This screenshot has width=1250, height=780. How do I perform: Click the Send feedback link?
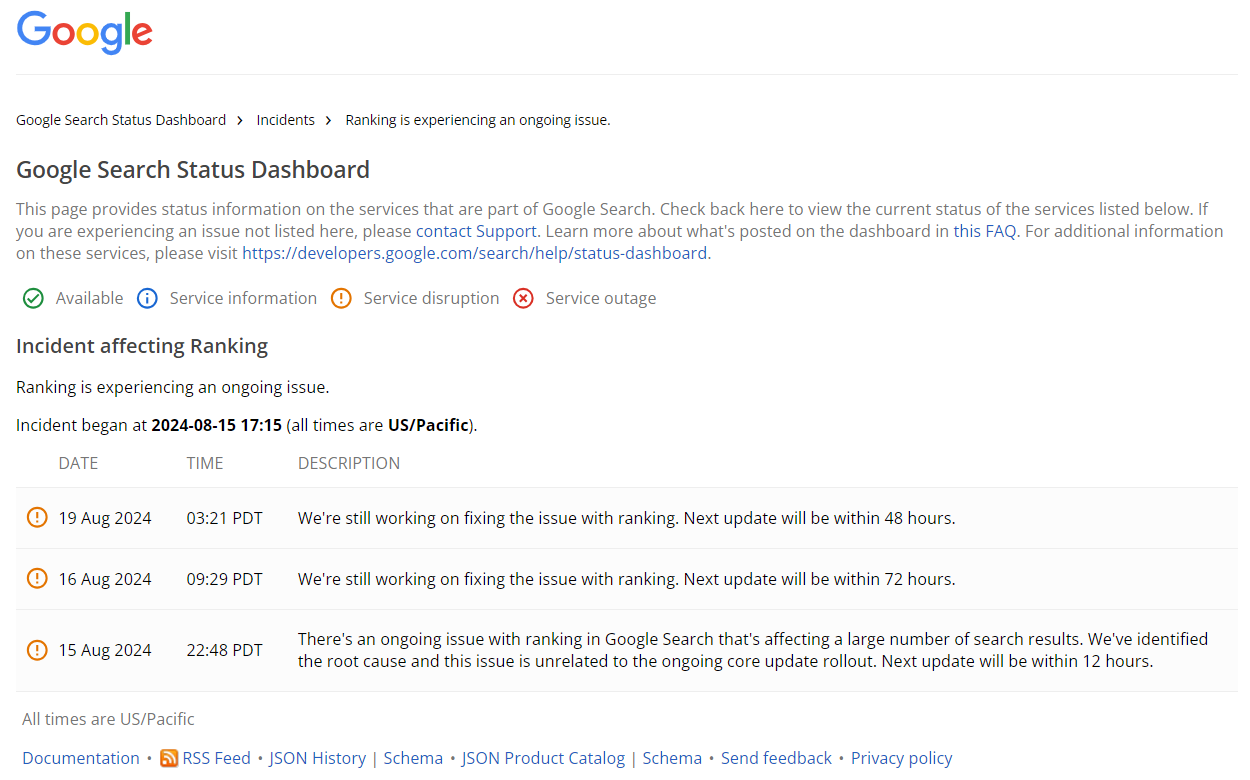(x=776, y=758)
